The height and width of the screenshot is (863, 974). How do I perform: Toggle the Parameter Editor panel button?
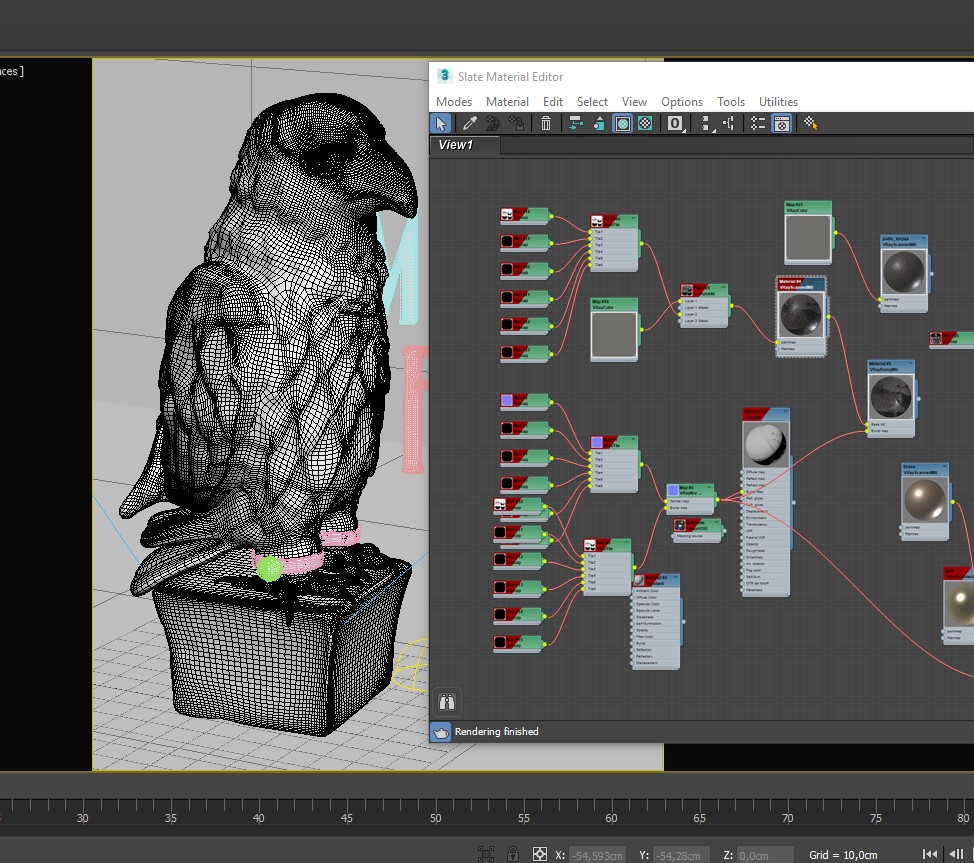point(782,123)
